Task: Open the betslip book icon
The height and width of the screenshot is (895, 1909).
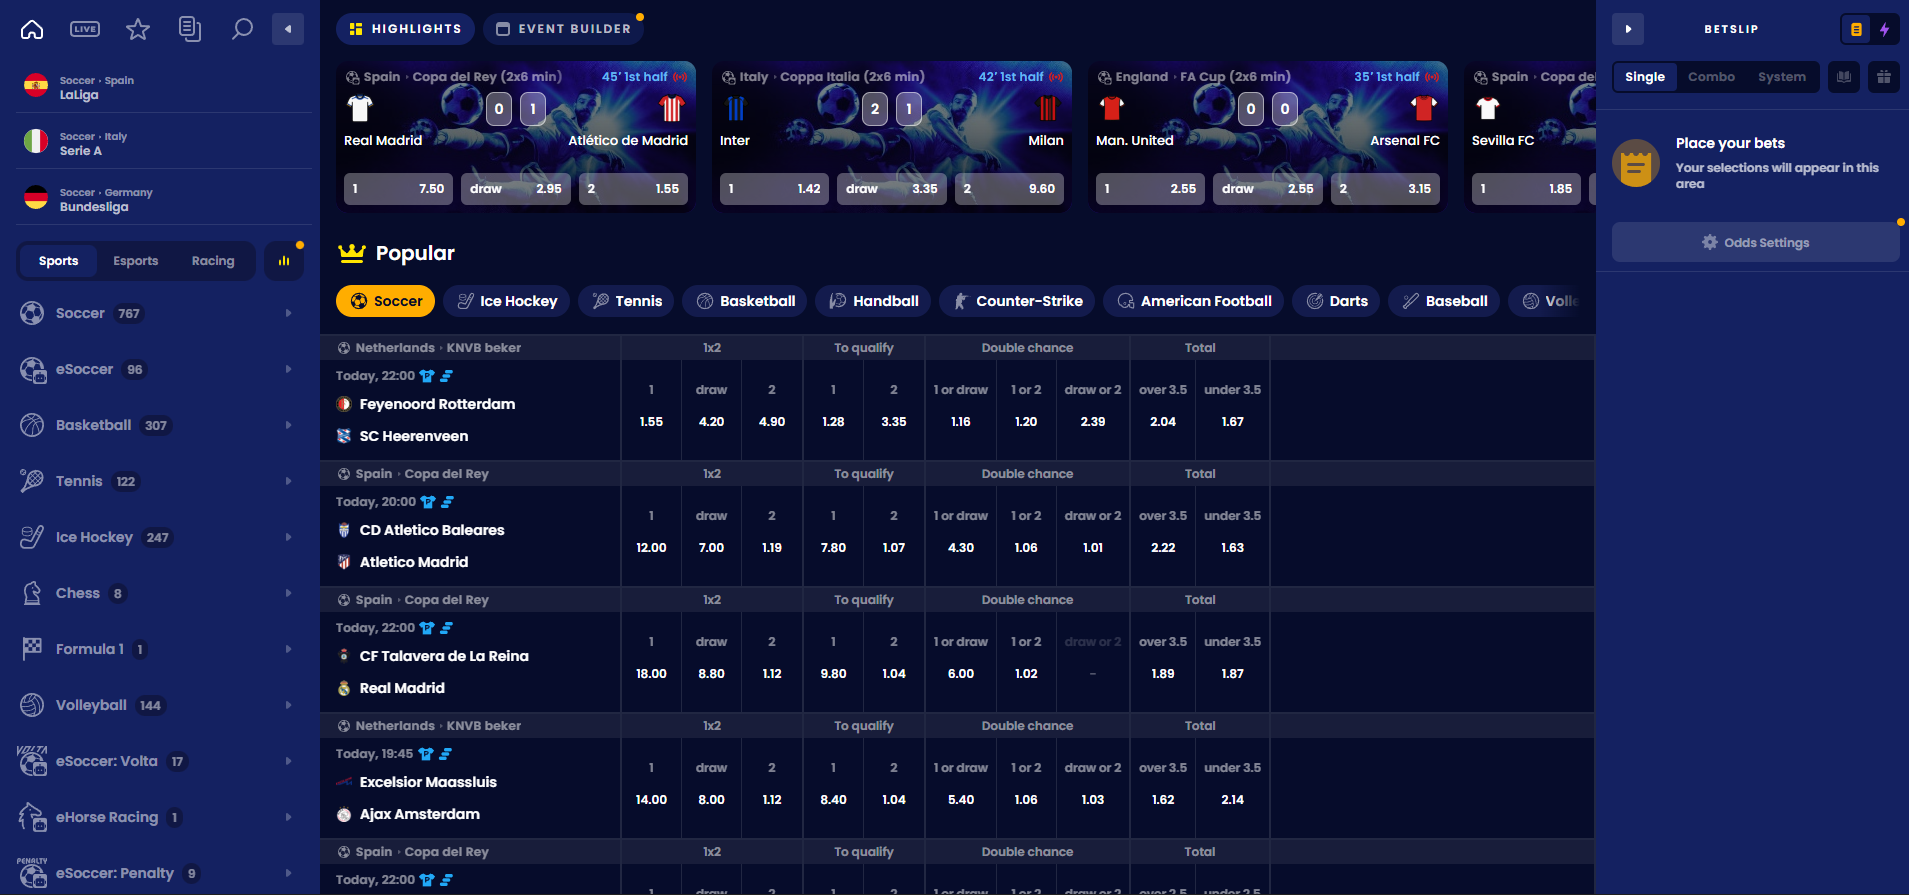Action: point(1844,76)
